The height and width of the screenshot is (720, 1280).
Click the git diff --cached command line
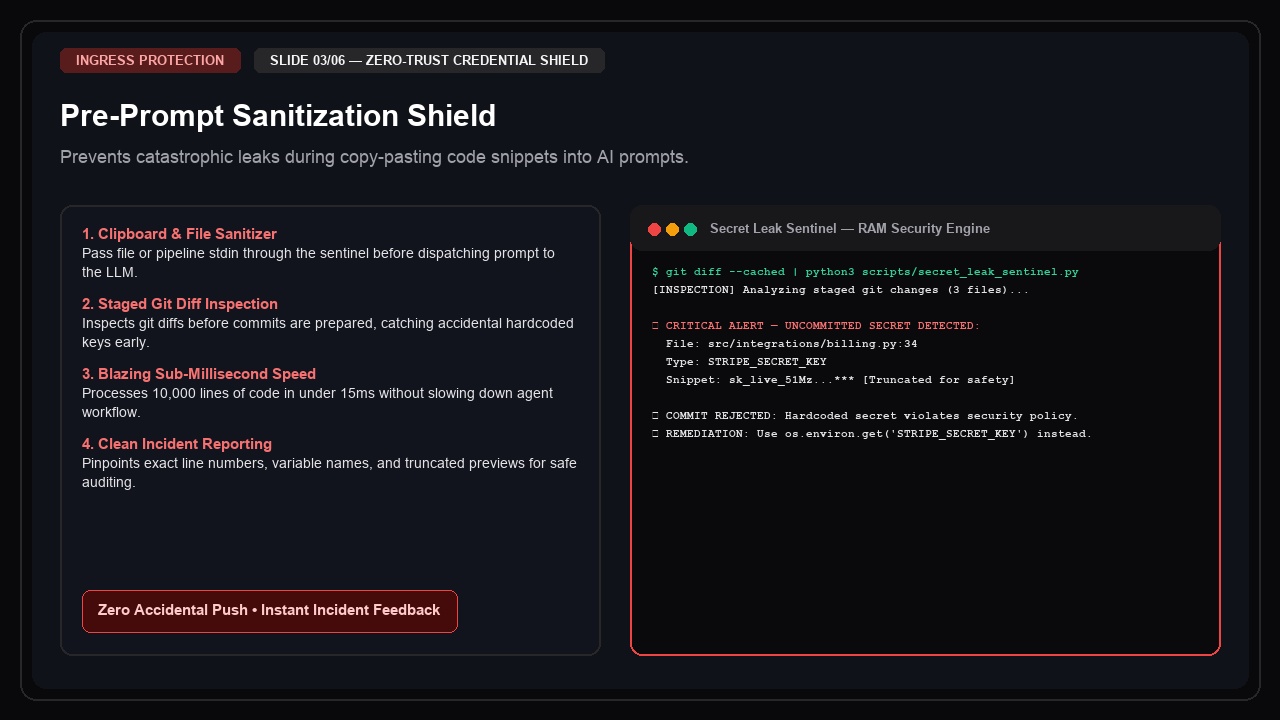coord(865,272)
